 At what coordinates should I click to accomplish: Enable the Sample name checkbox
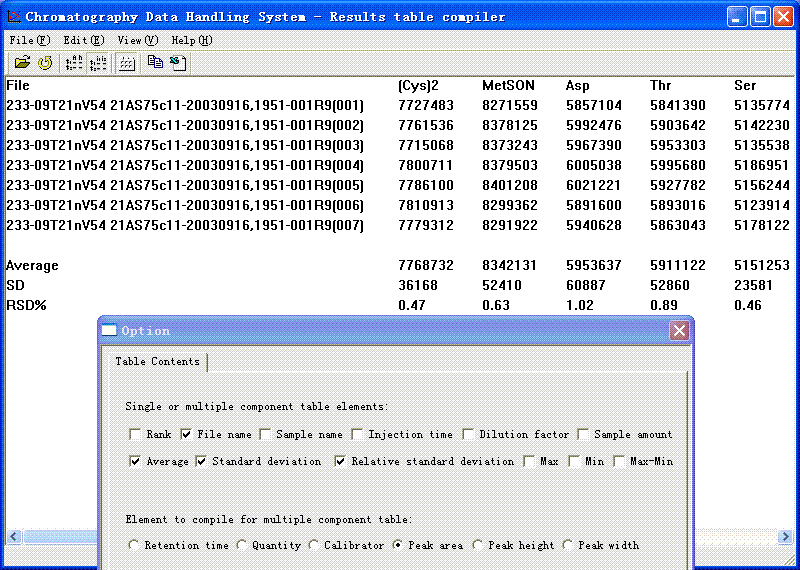click(265, 434)
